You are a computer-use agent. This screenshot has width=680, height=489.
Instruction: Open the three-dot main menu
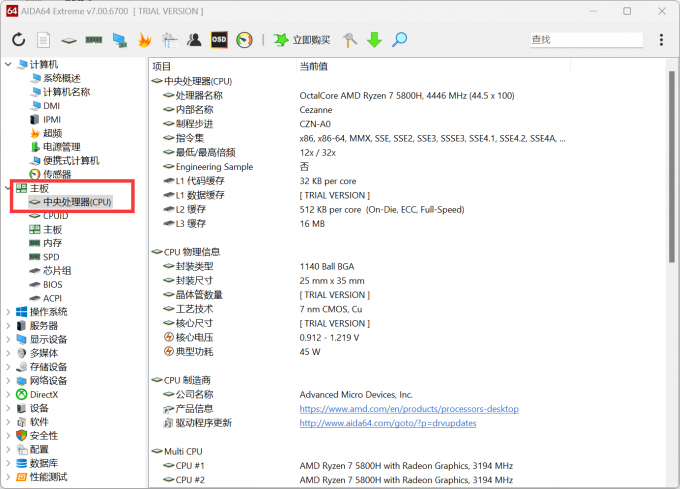[661, 40]
